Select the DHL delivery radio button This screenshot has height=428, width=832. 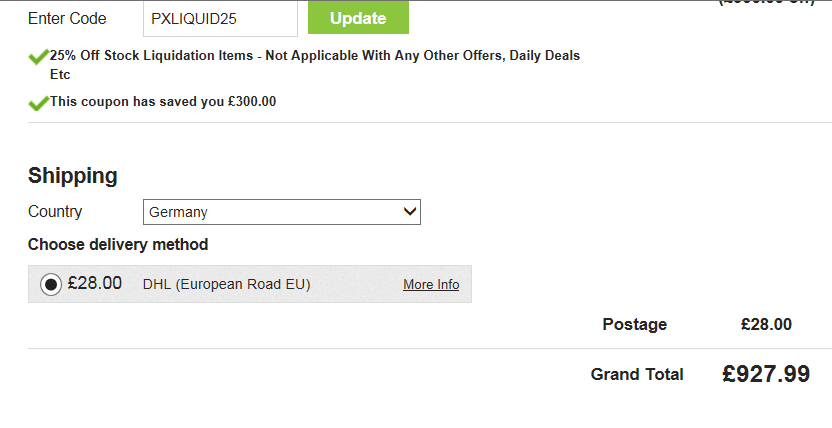point(51,284)
